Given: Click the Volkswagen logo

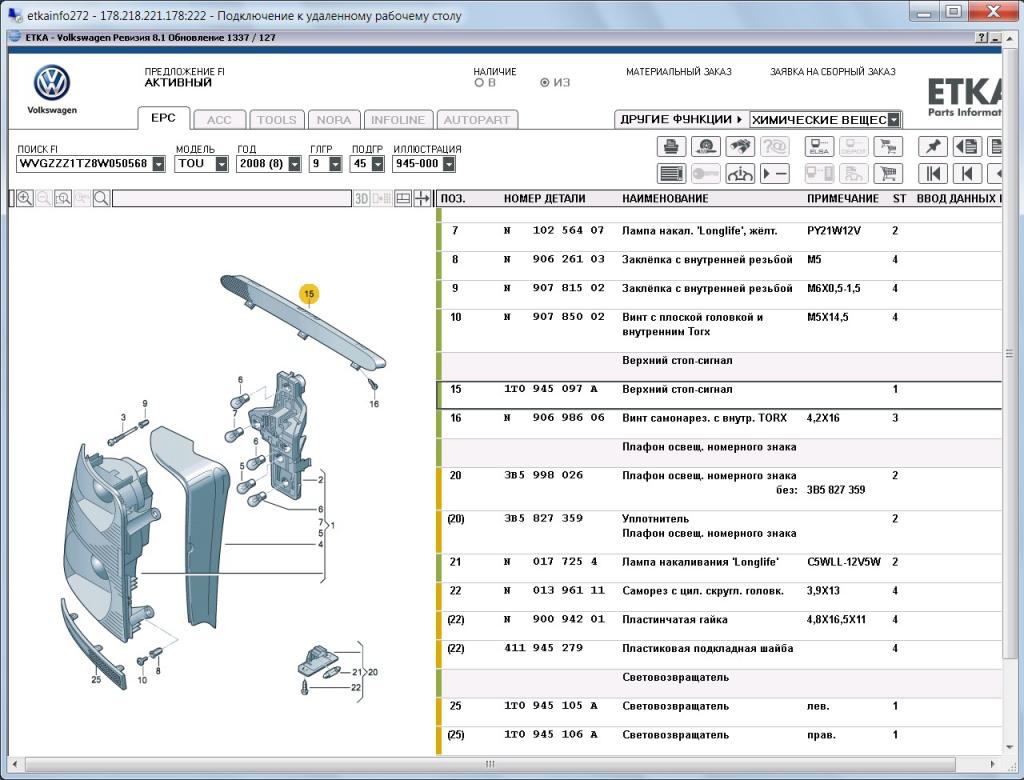Looking at the screenshot, I should pyautogui.click(x=52, y=83).
